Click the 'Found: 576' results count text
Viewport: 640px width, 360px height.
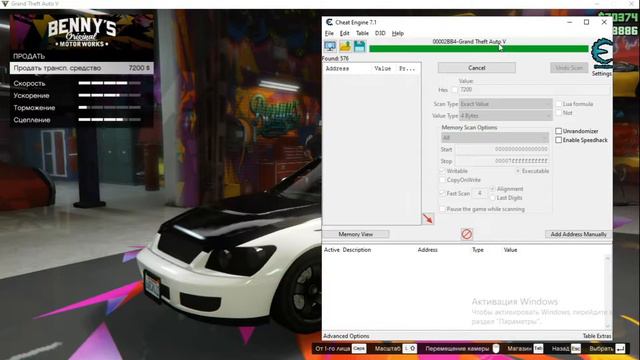click(336, 59)
